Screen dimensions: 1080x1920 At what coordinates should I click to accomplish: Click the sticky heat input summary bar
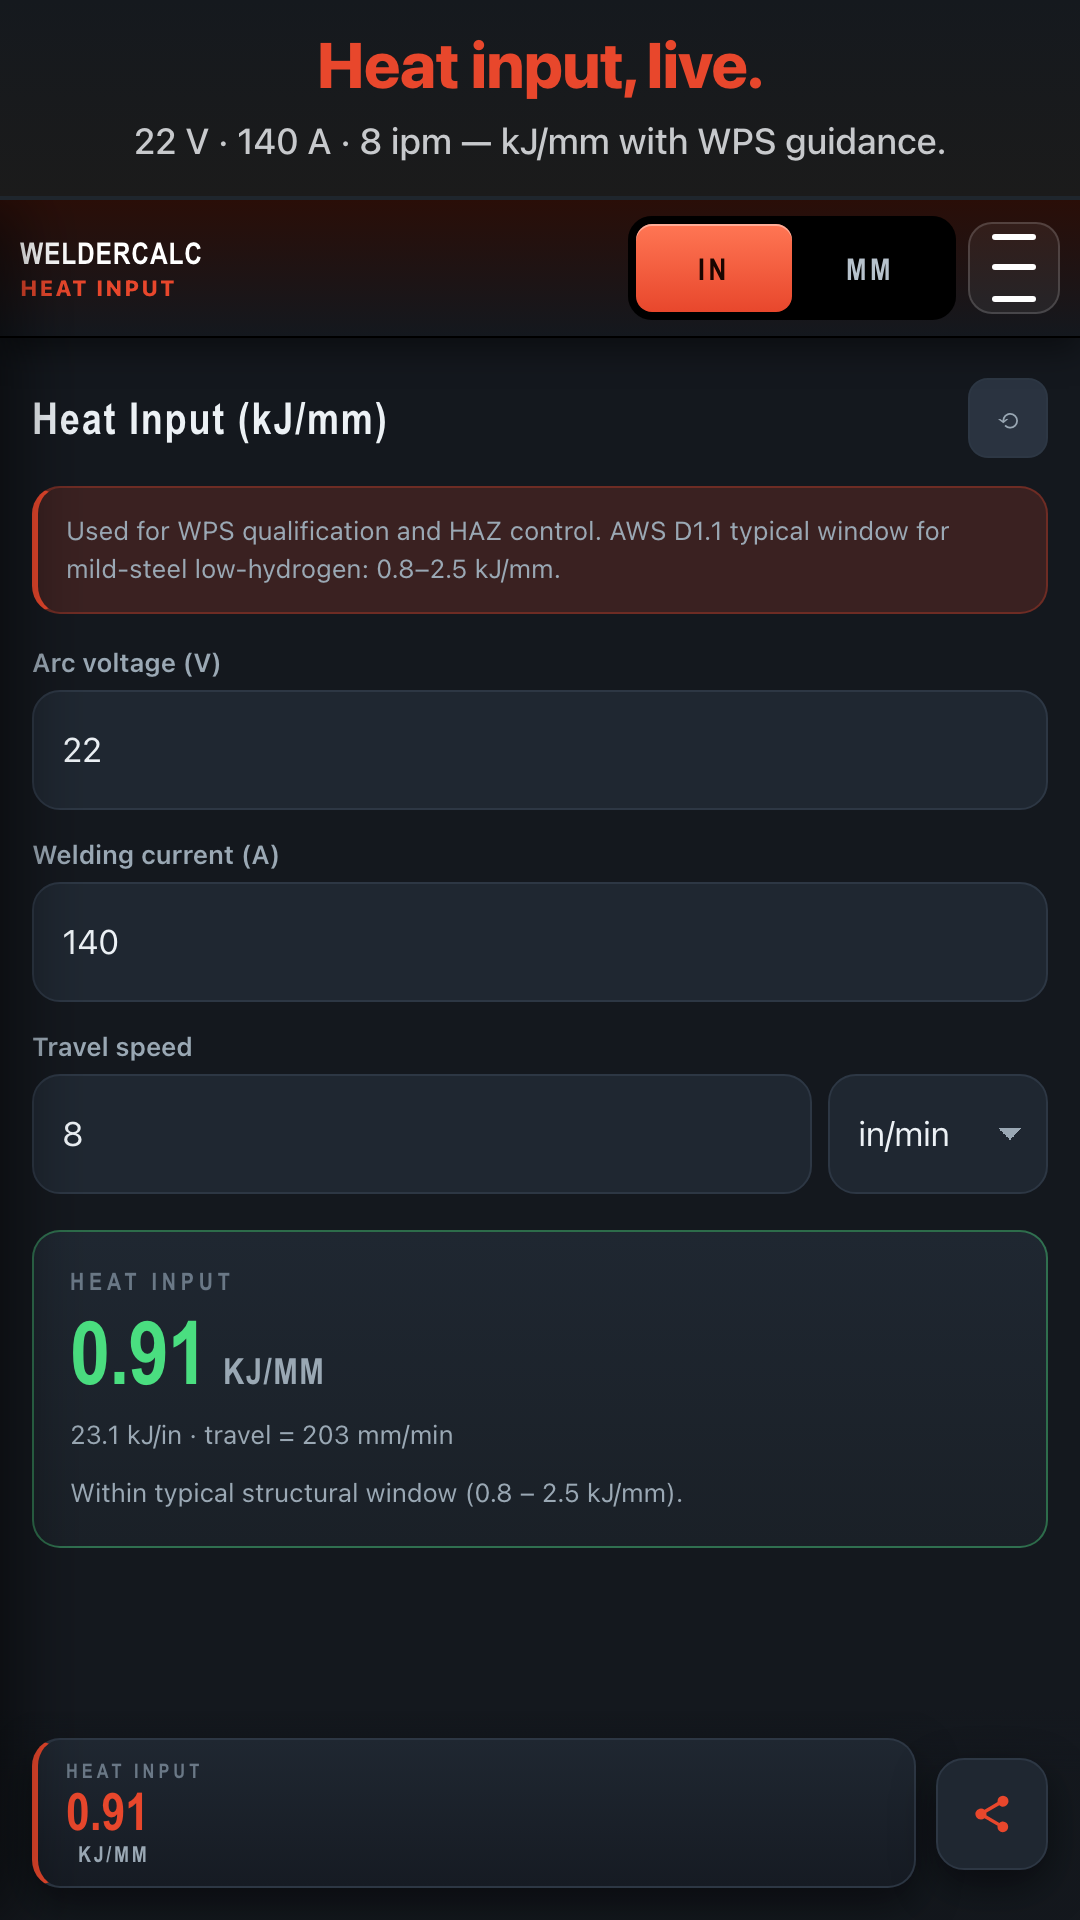475,1813
